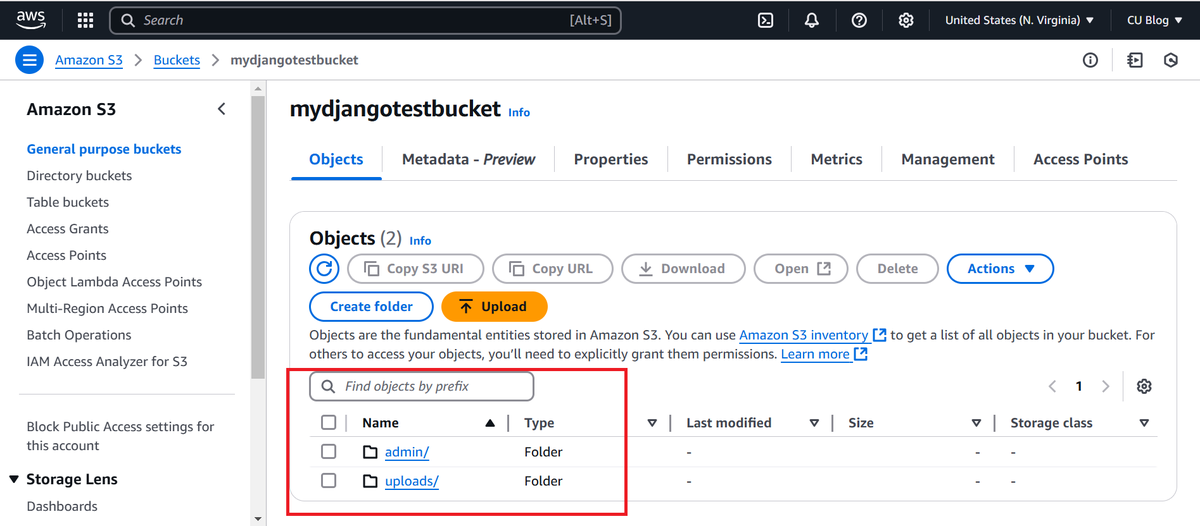This screenshot has height=526, width=1200.
Task: Click Info link beside bucket name
Action: (x=519, y=112)
